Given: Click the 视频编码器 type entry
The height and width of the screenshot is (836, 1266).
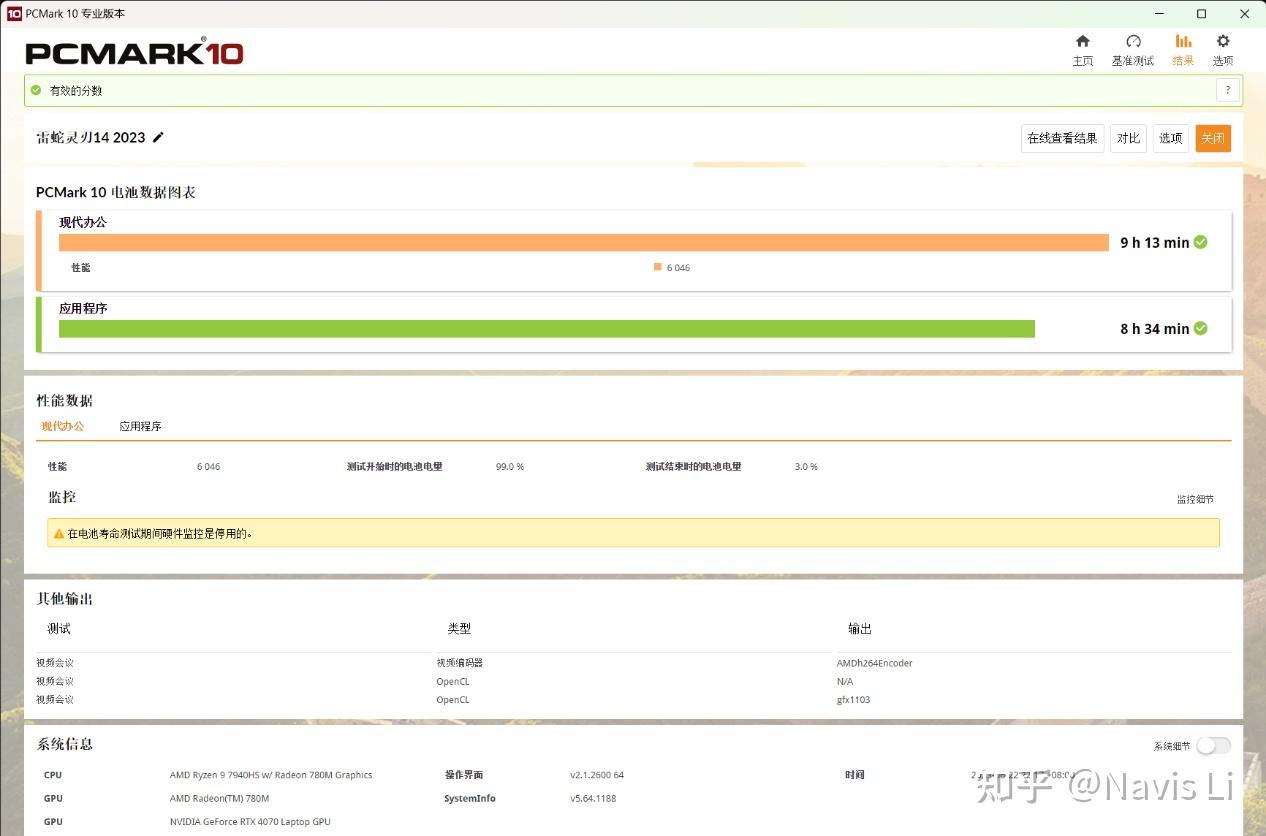Looking at the screenshot, I should (x=459, y=663).
